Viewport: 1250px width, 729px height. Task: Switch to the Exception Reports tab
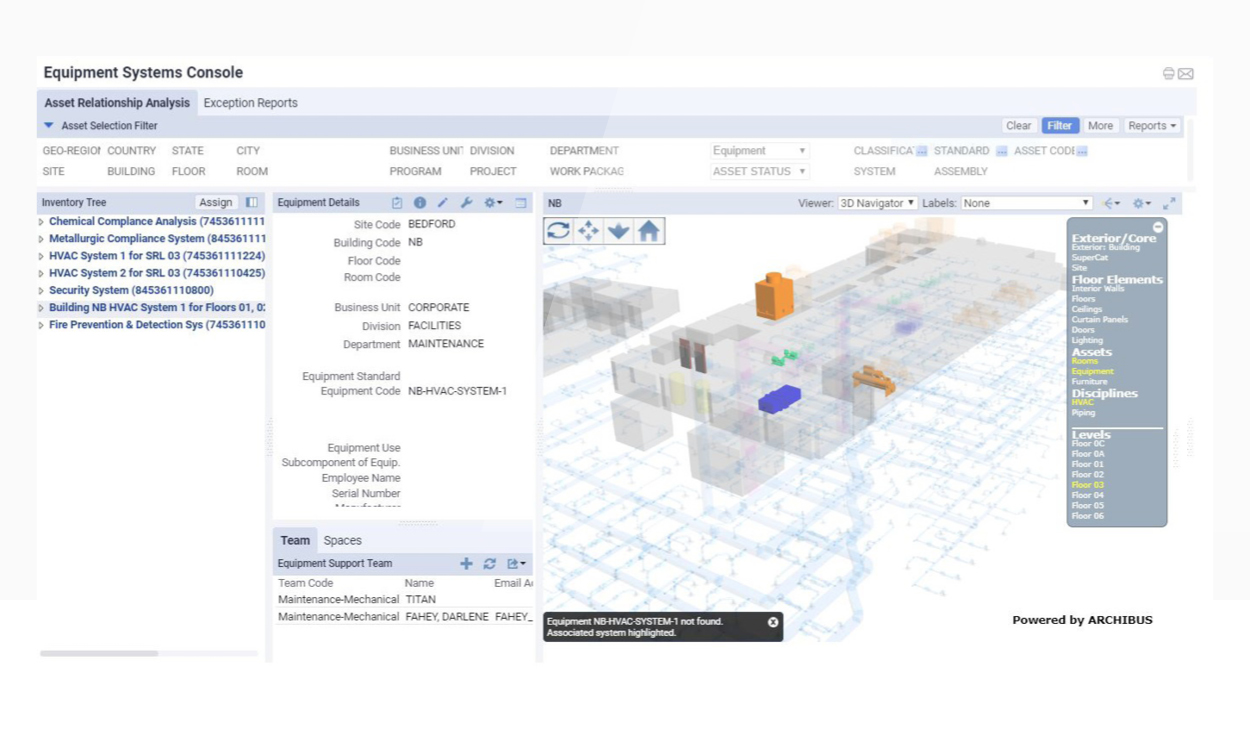[250, 103]
